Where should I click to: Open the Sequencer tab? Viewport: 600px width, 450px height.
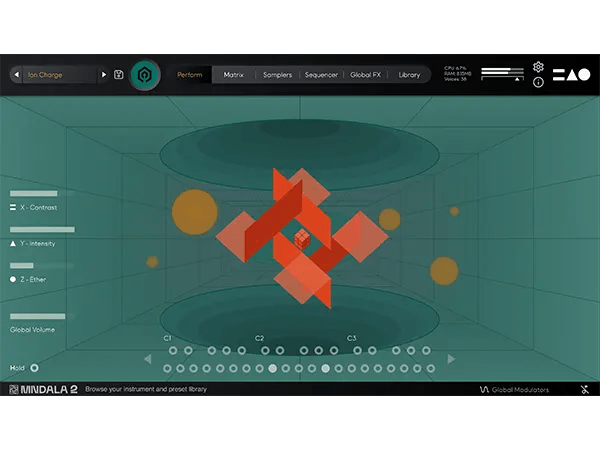pyautogui.click(x=321, y=75)
